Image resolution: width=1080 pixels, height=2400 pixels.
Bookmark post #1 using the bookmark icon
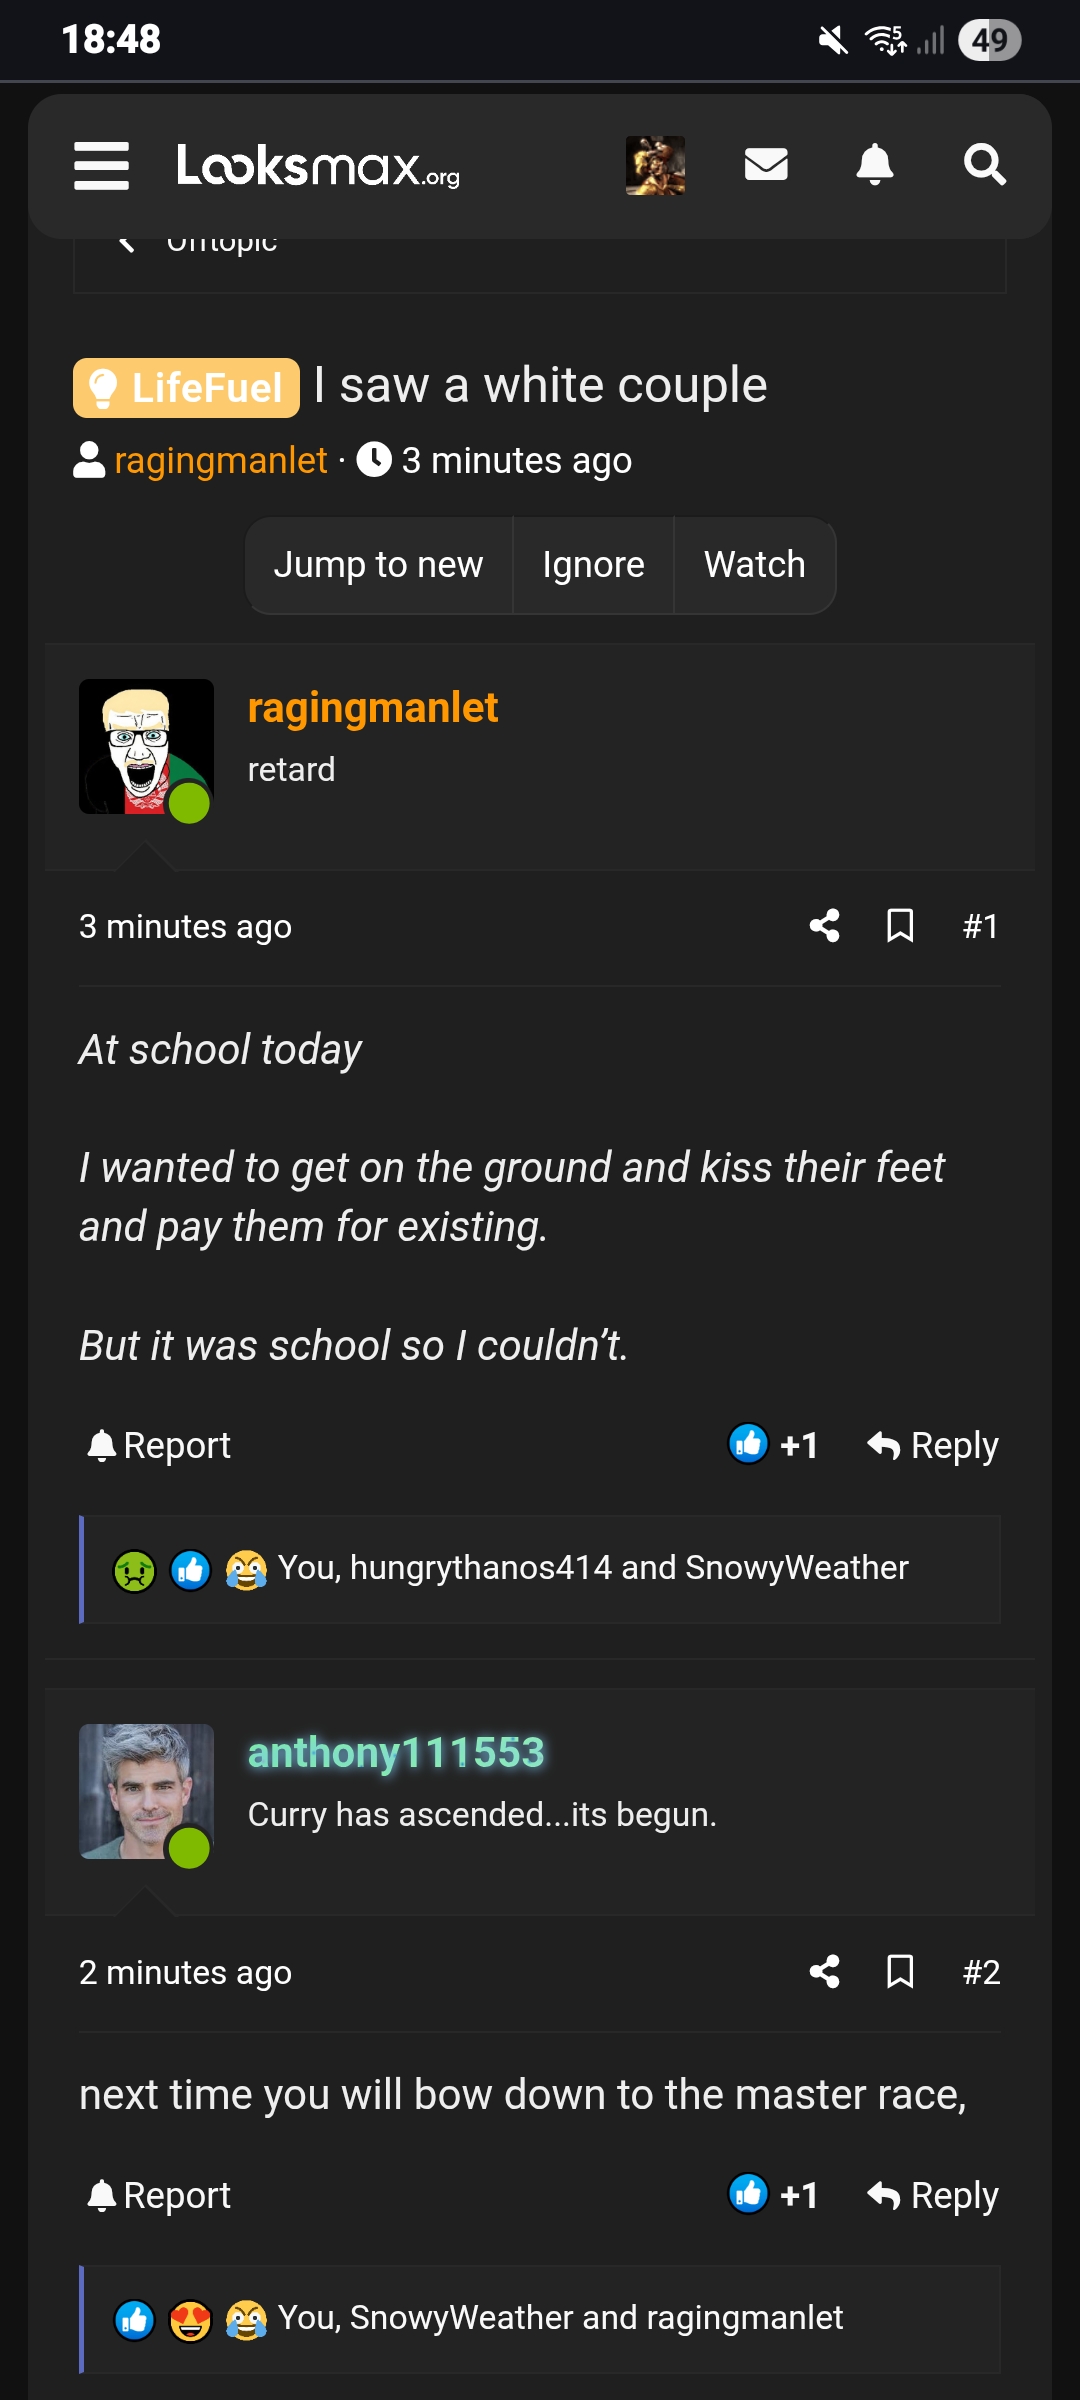pos(898,926)
